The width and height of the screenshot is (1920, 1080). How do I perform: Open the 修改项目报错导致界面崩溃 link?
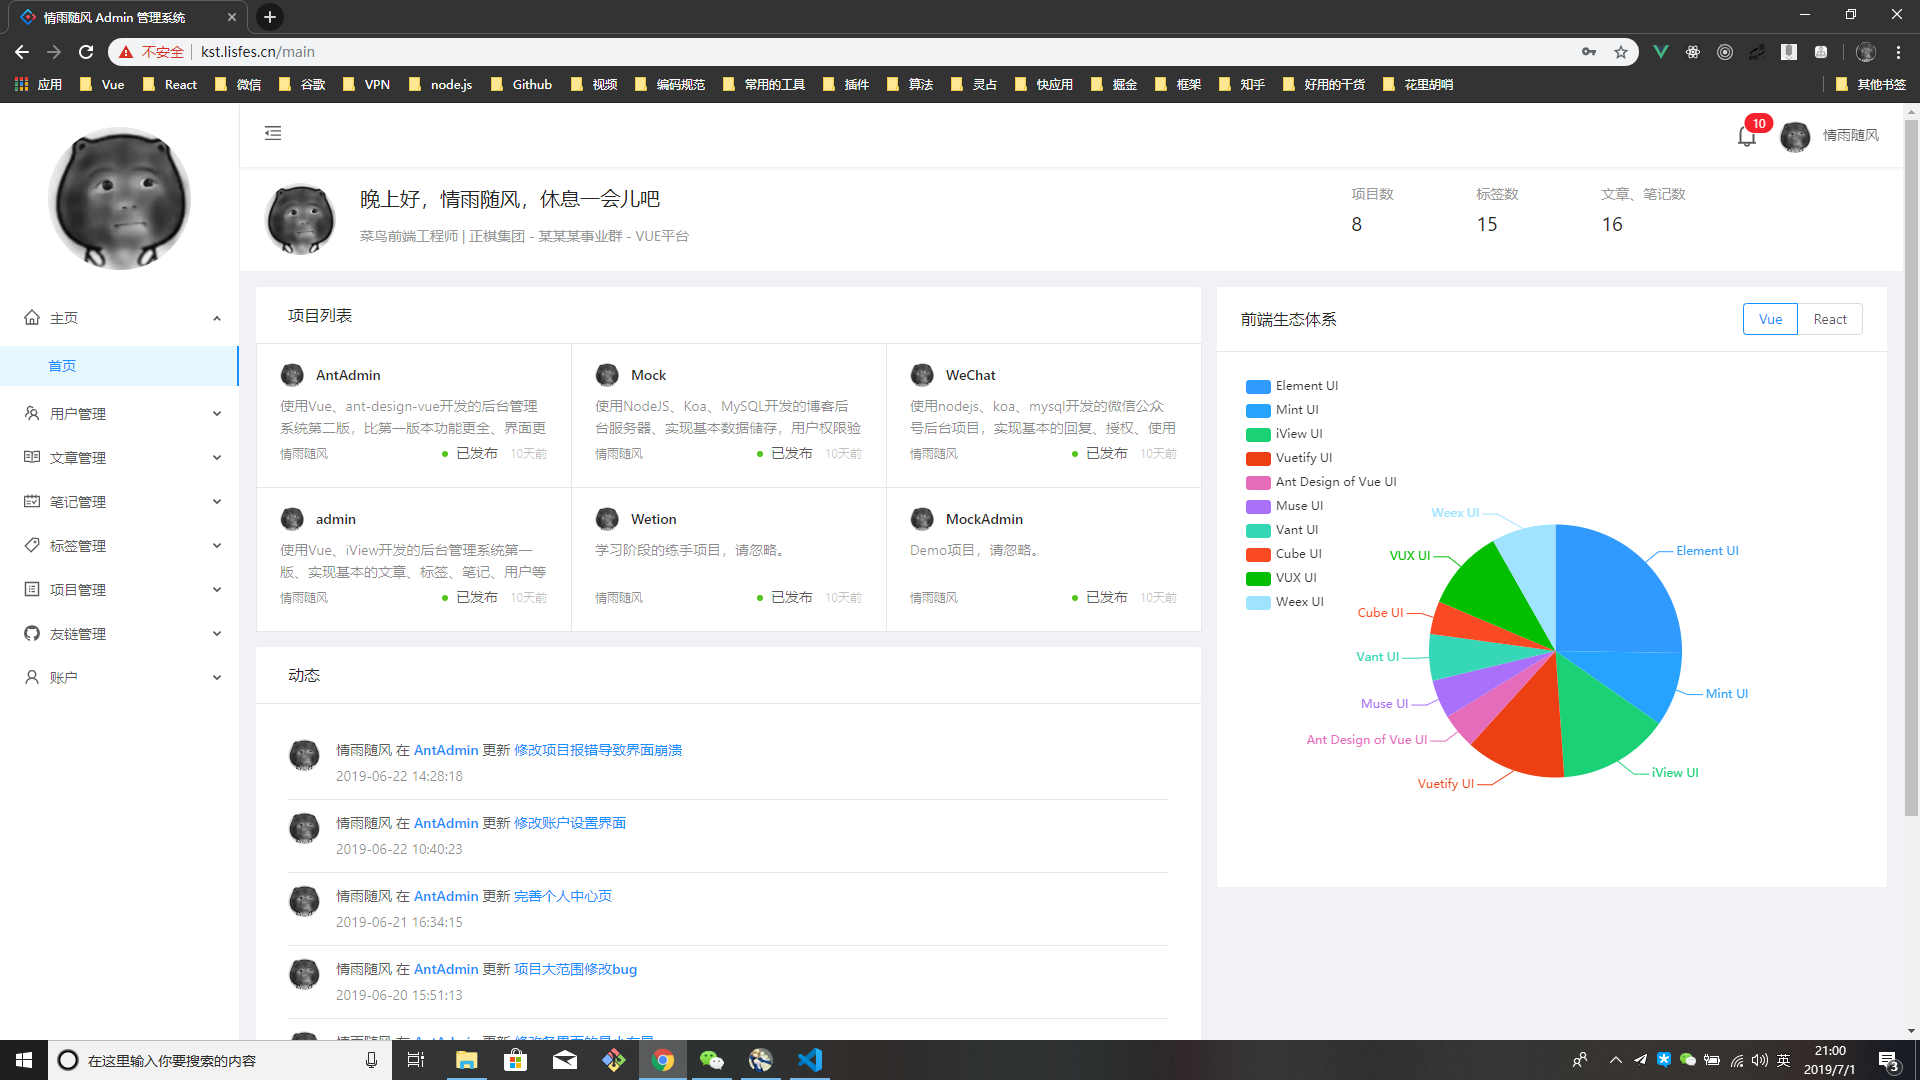(597, 750)
